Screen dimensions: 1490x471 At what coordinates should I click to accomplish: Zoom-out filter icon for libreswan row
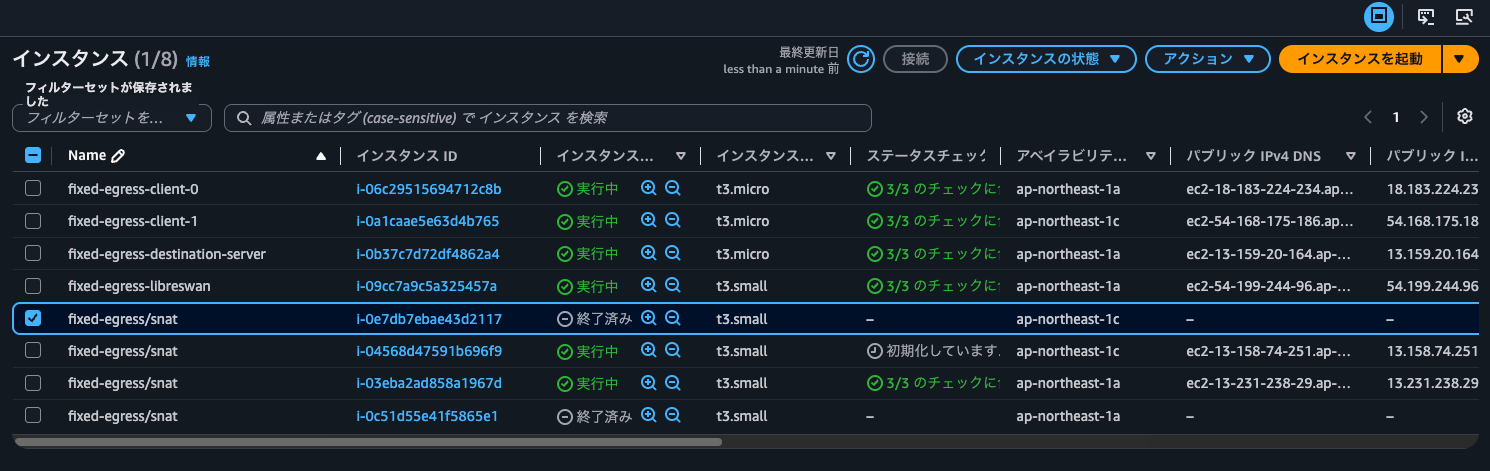click(x=673, y=285)
